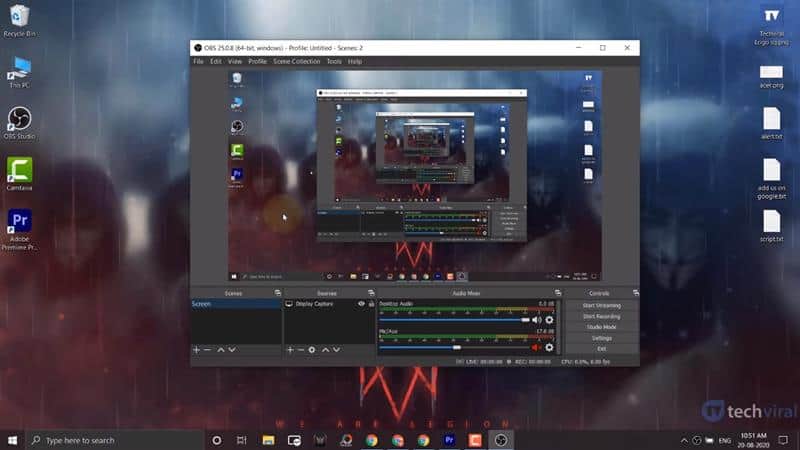
Task: Open Task View on taskbar
Action: pyautogui.click(x=242, y=440)
